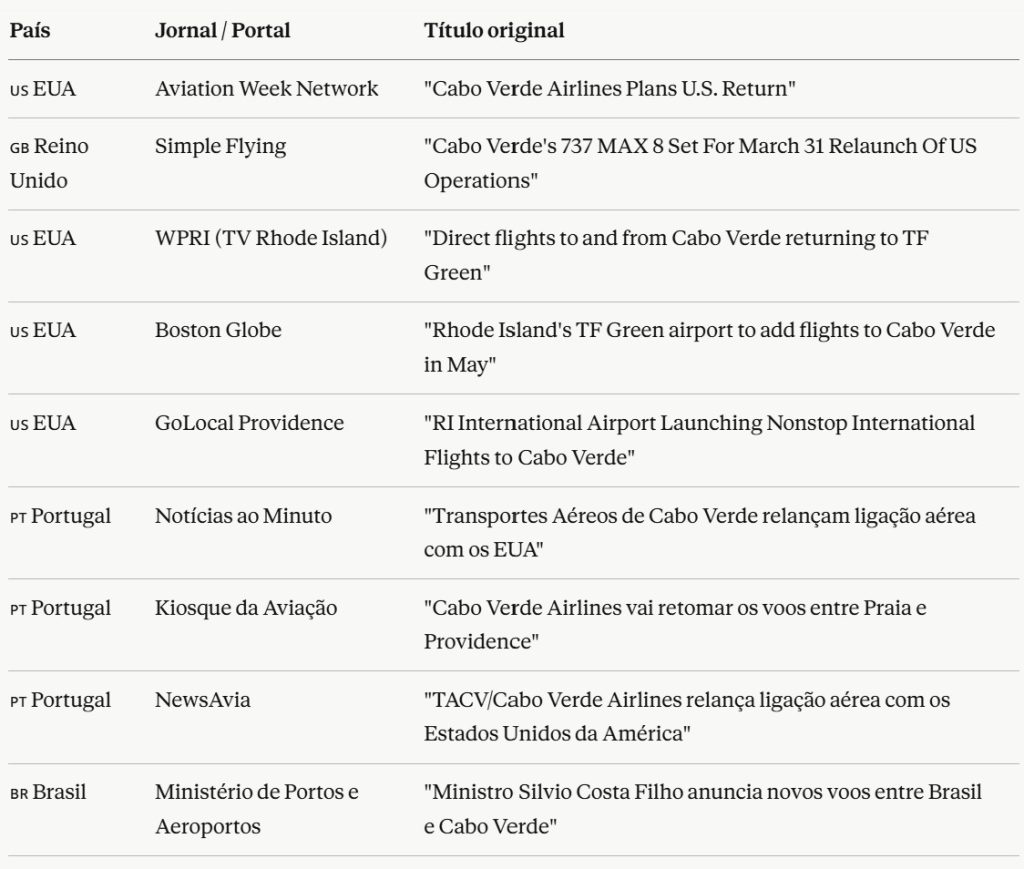Click the Boston Globe newspaper name
1024x869 pixels.
pyautogui.click(x=218, y=330)
